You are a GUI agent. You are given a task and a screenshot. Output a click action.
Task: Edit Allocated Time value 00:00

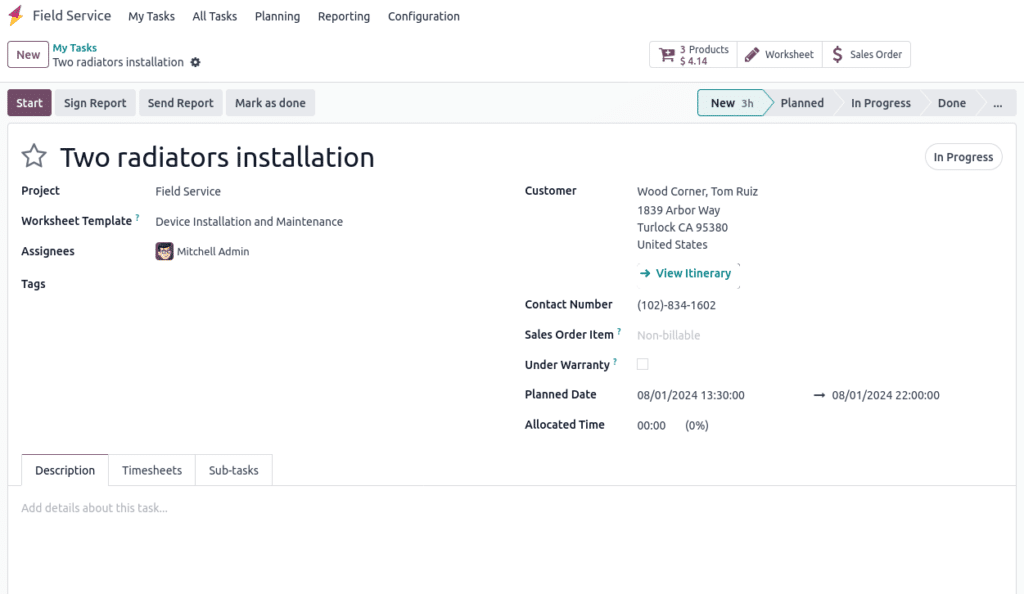(x=651, y=426)
